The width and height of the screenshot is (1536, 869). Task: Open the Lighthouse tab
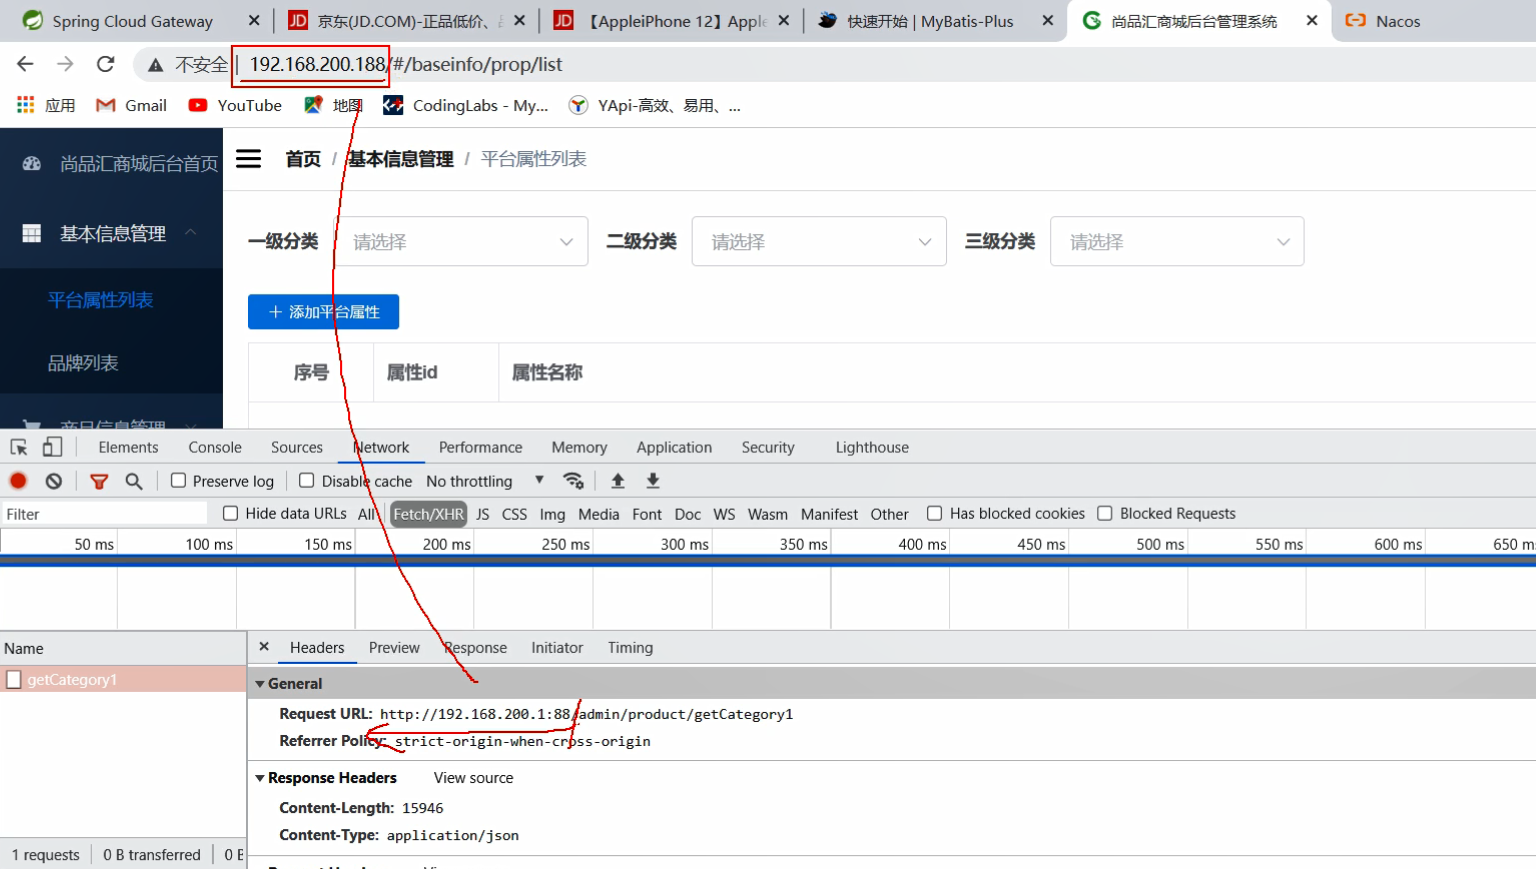[872, 447]
